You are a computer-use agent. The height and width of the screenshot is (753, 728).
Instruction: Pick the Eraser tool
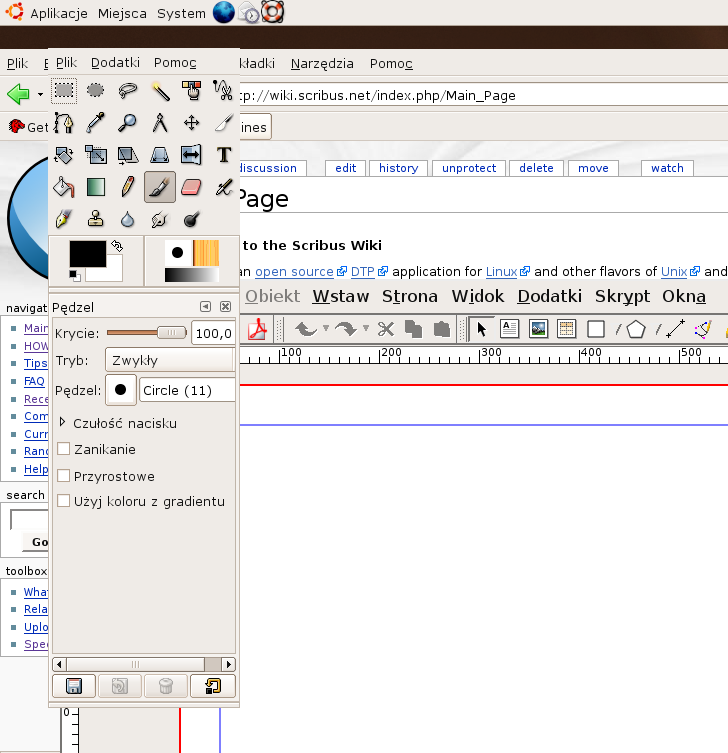coord(192,187)
